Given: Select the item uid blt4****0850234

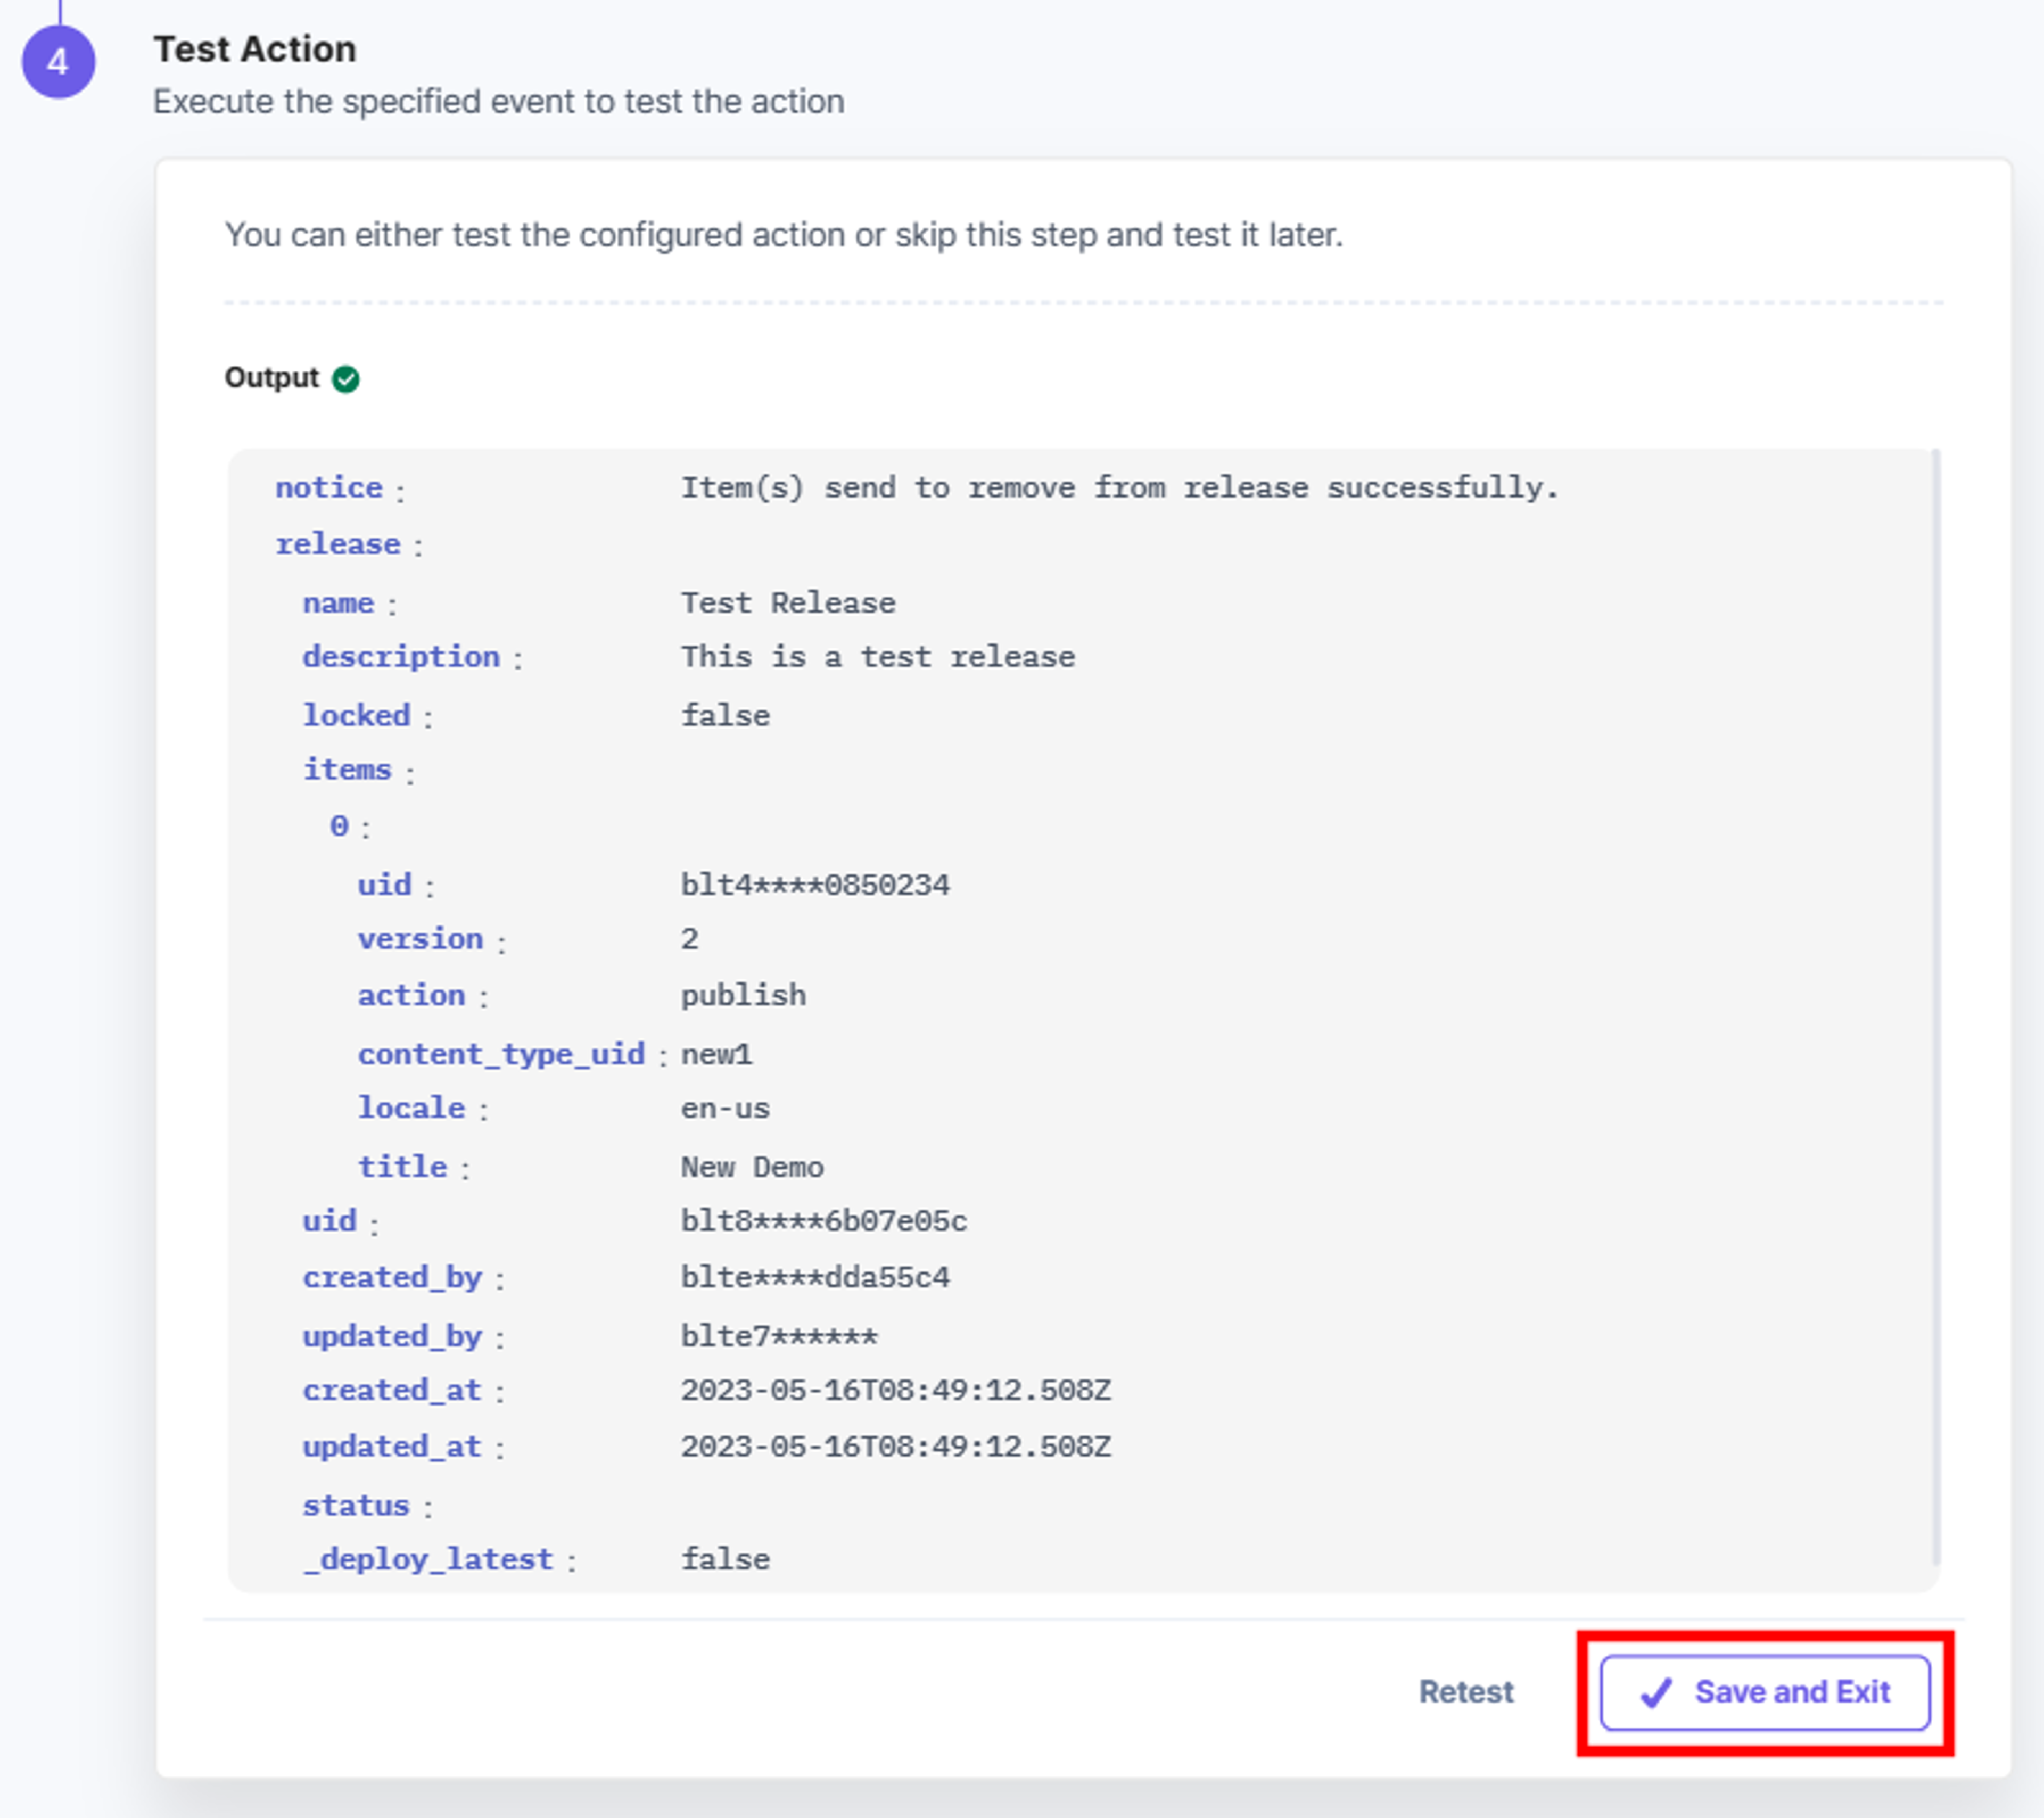Looking at the screenshot, I should point(815,885).
